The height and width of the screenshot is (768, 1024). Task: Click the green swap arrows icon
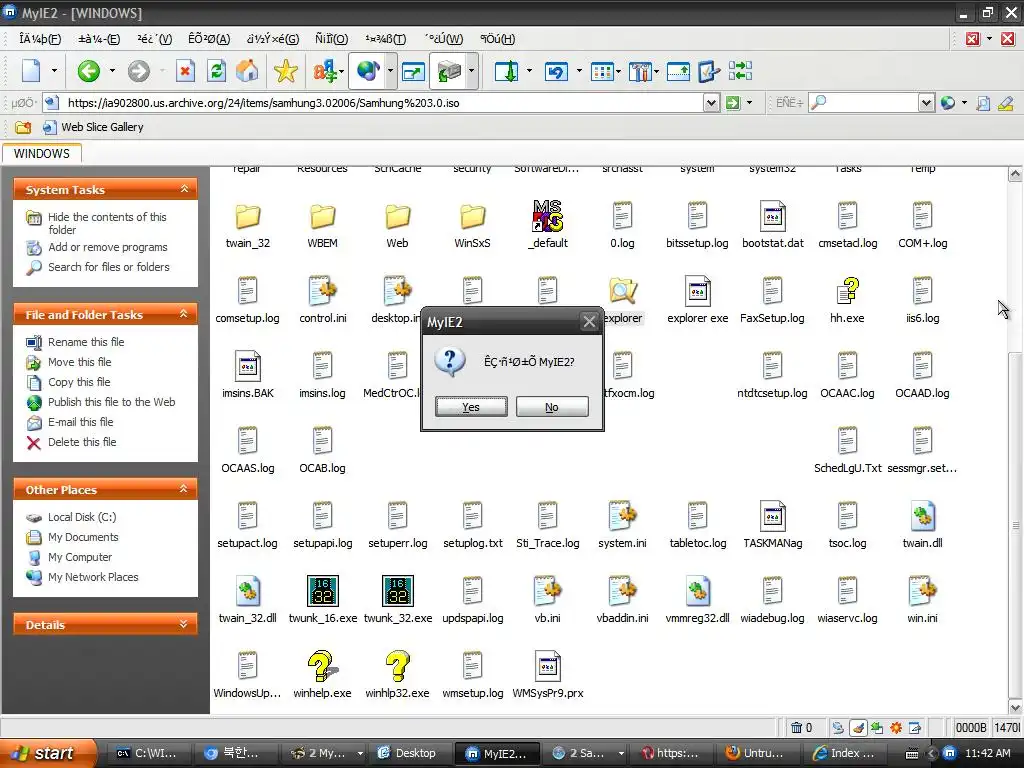point(740,71)
